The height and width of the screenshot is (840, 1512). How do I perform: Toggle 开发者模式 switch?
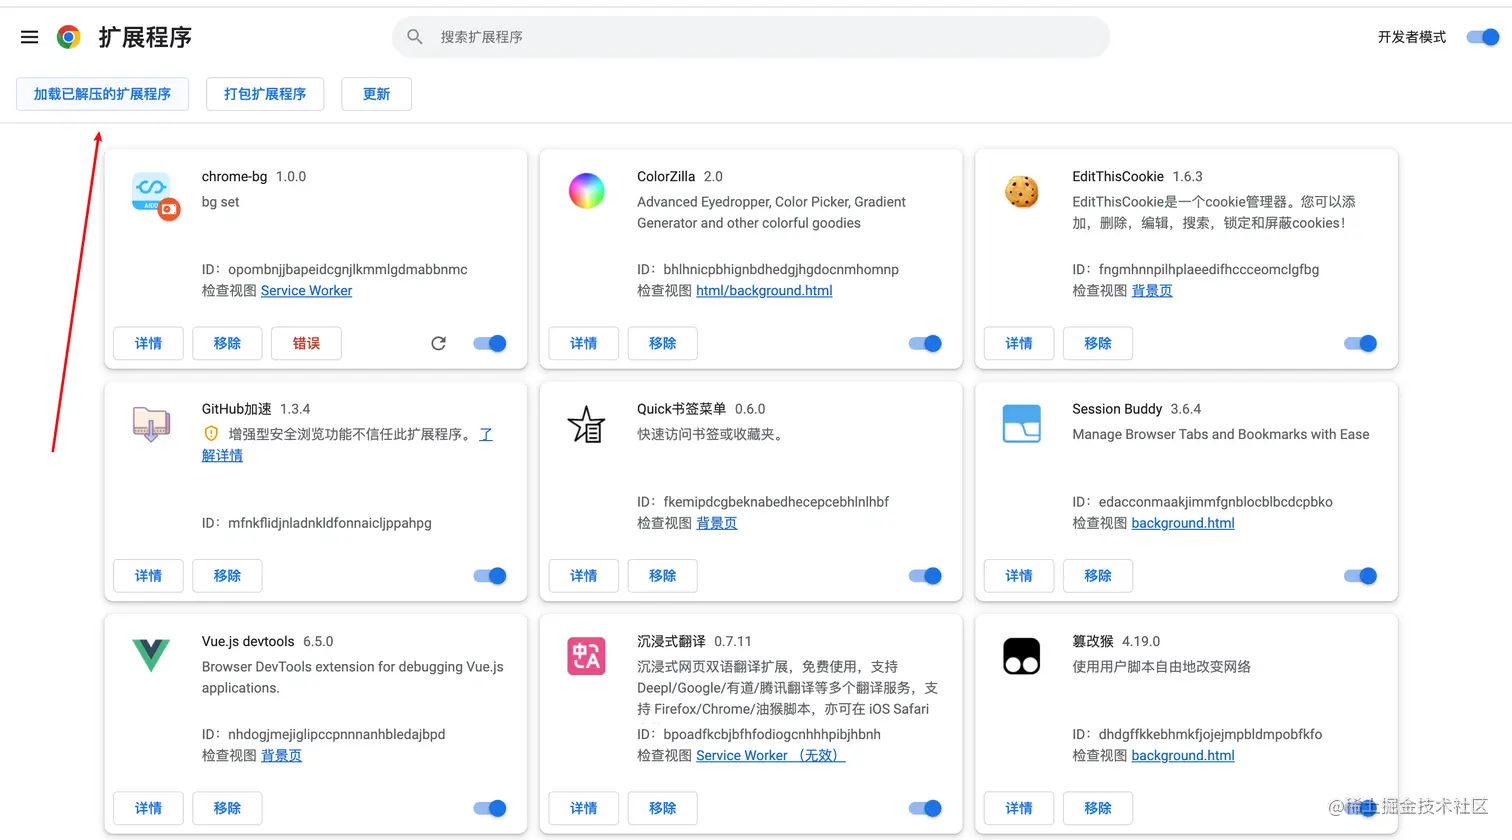coord(1483,37)
